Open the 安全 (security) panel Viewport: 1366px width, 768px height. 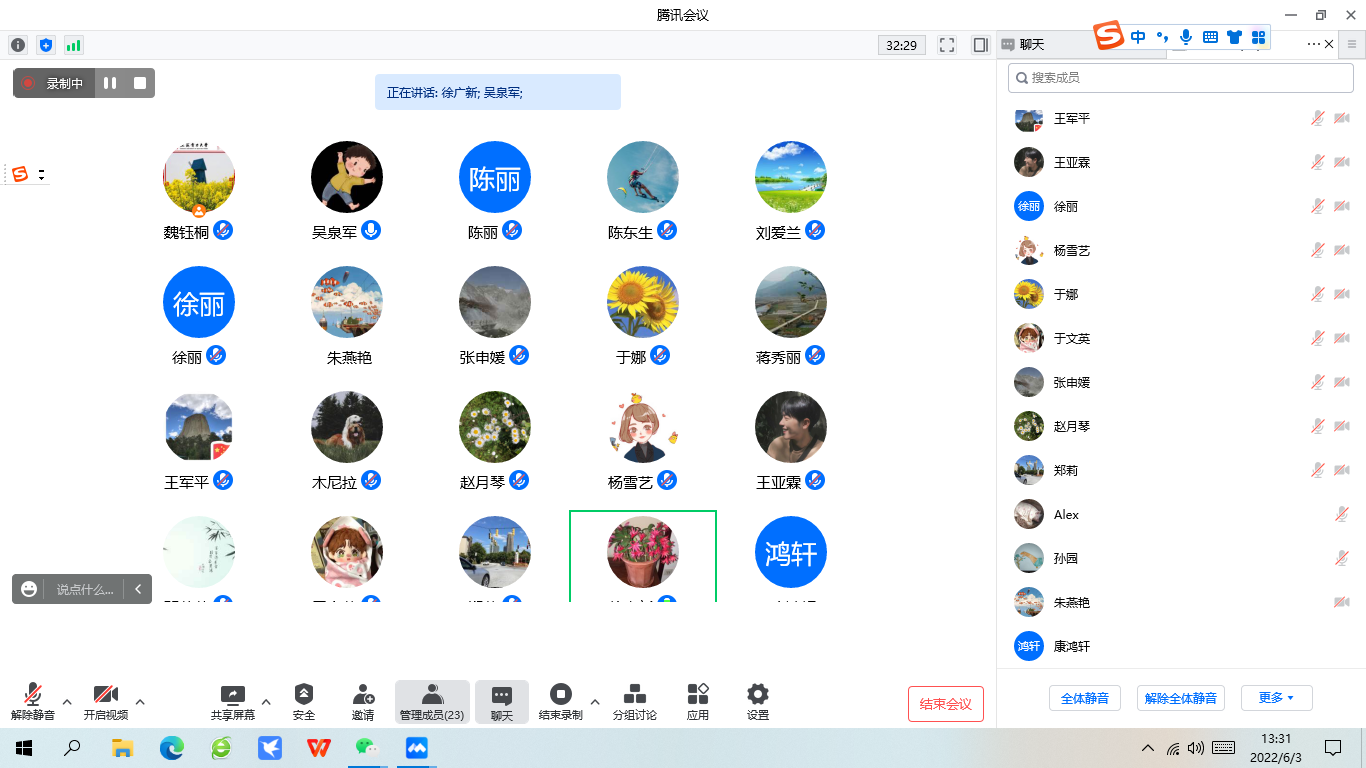tap(304, 700)
